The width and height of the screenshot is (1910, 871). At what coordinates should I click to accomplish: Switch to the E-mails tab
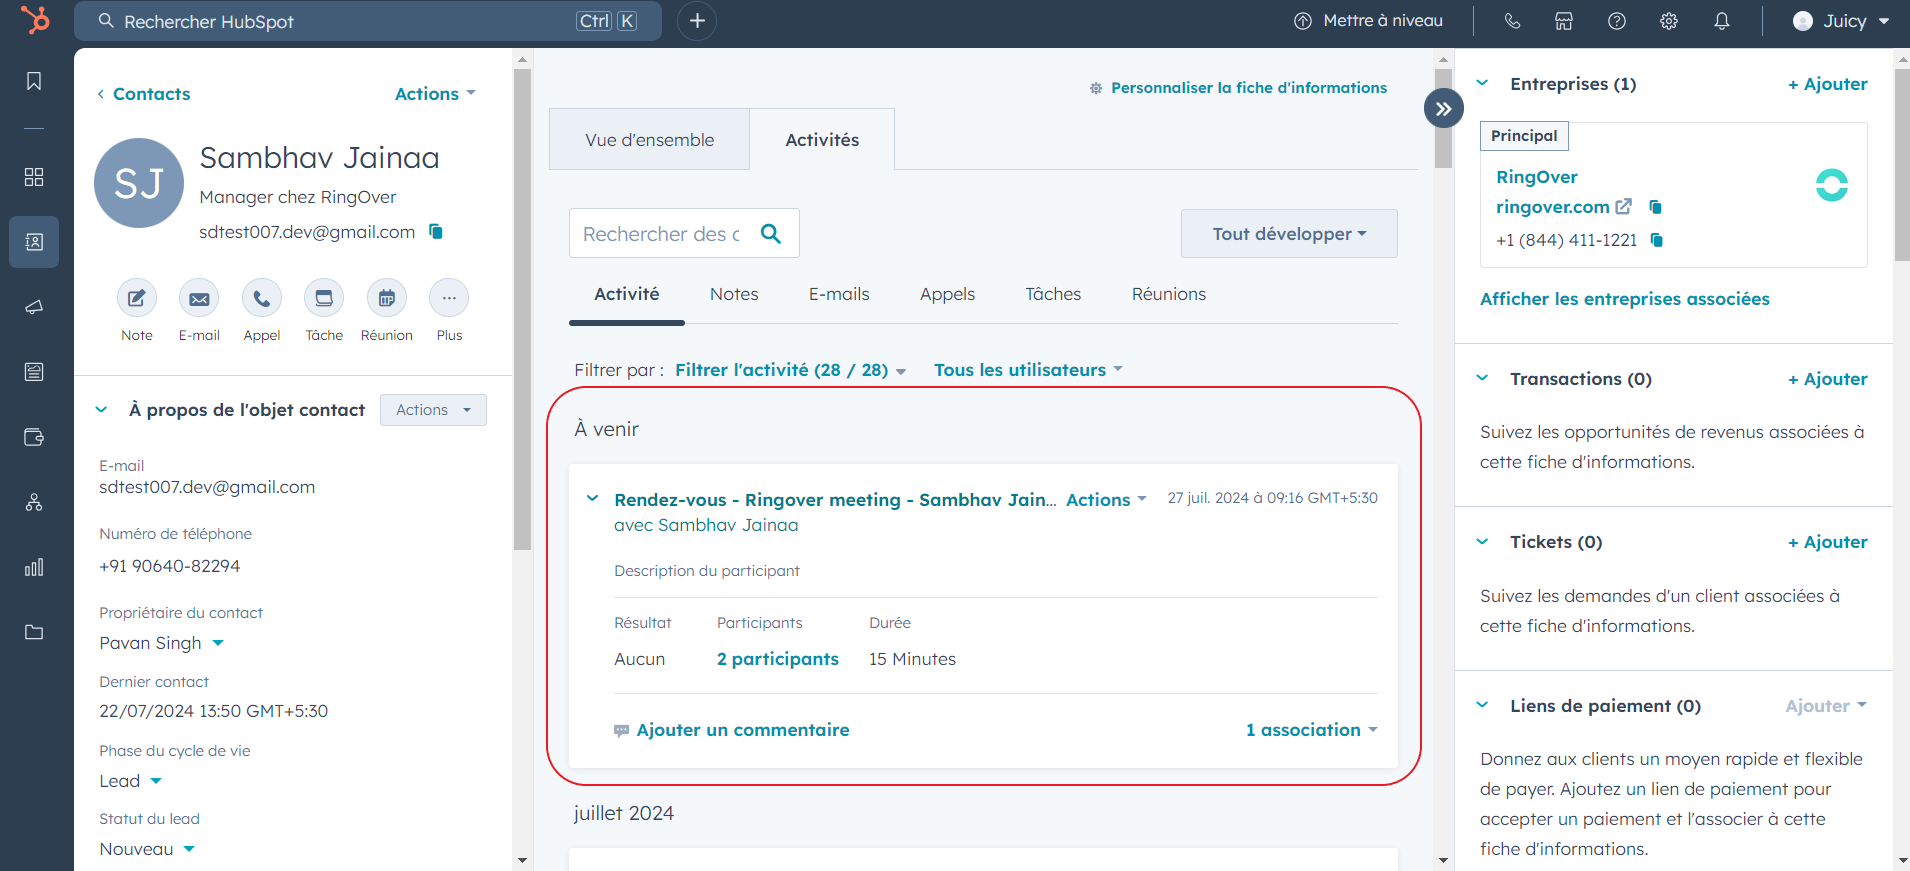(x=839, y=294)
